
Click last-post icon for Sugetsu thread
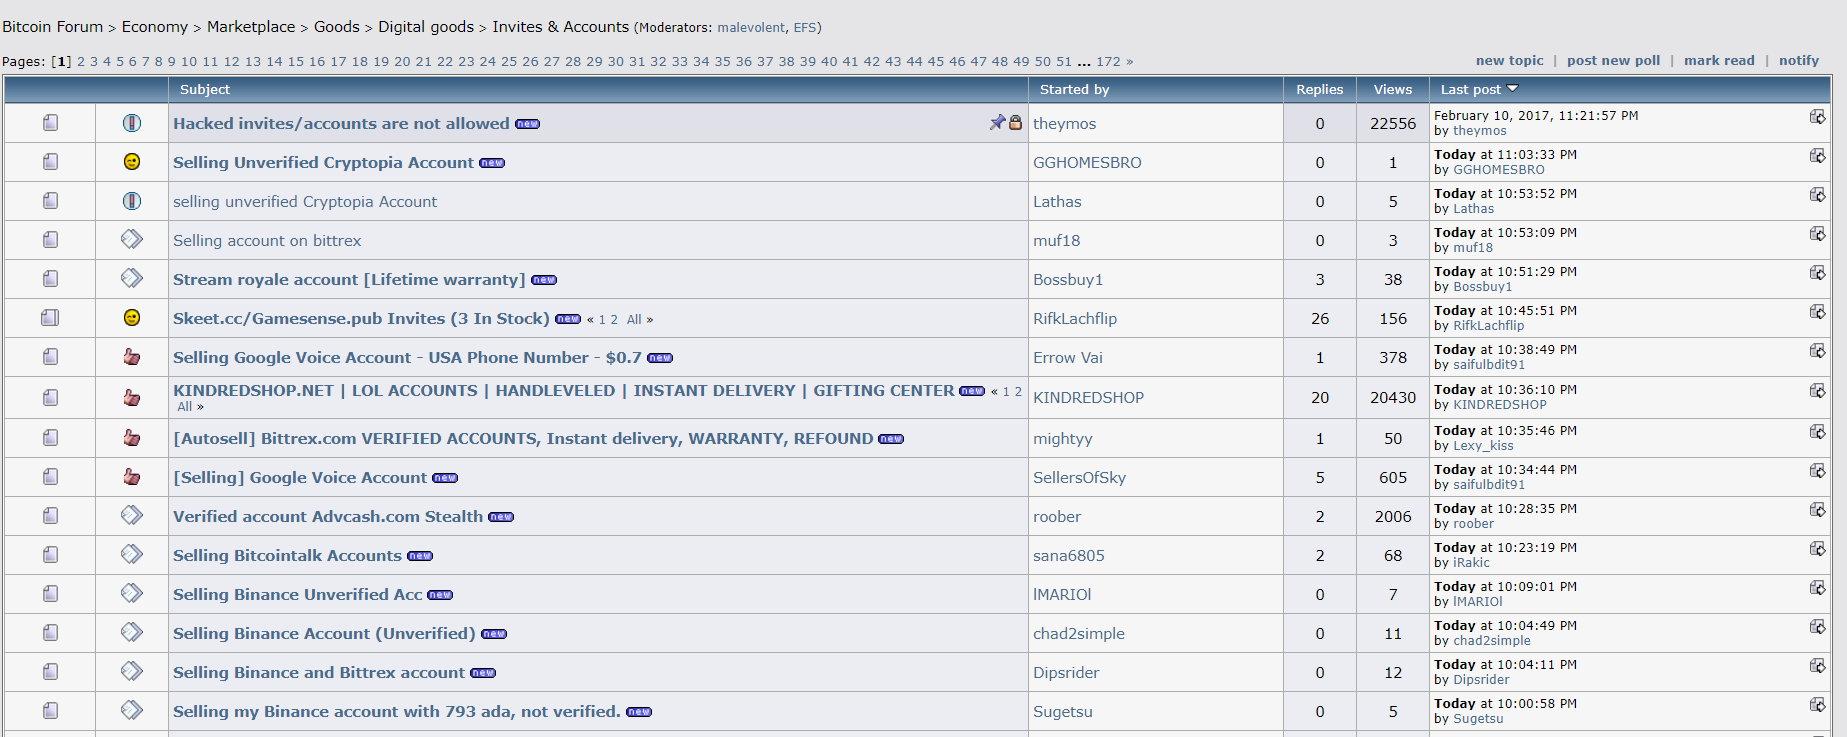pyautogui.click(x=1817, y=705)
